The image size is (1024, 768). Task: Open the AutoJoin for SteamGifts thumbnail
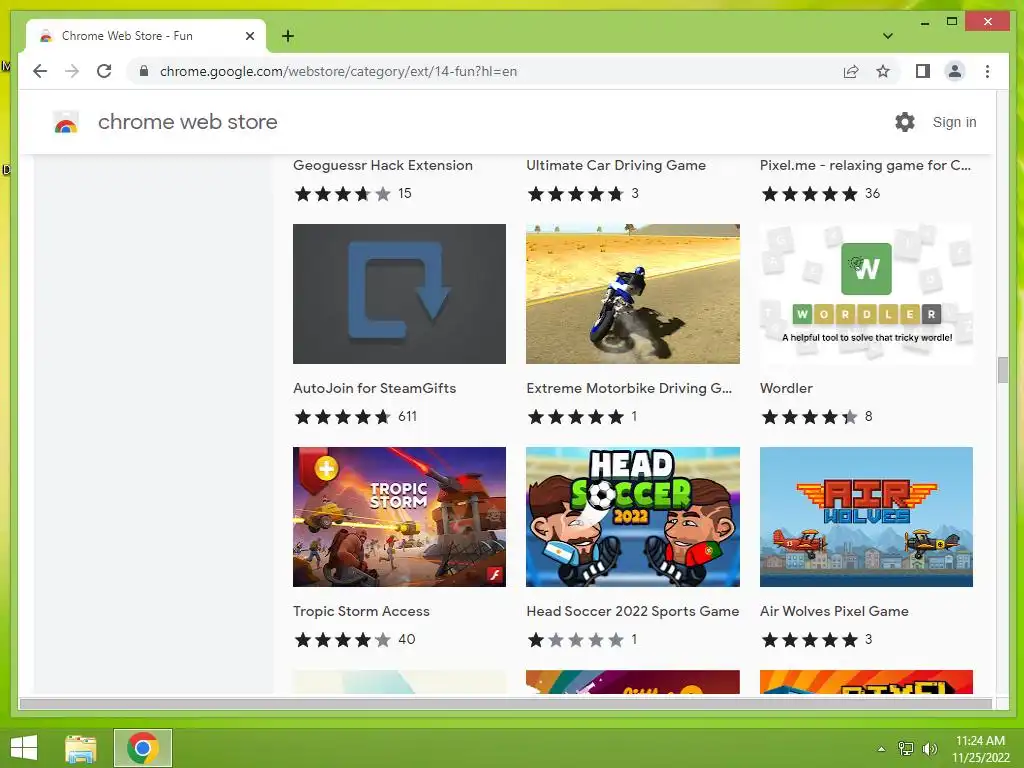[399, 294]
